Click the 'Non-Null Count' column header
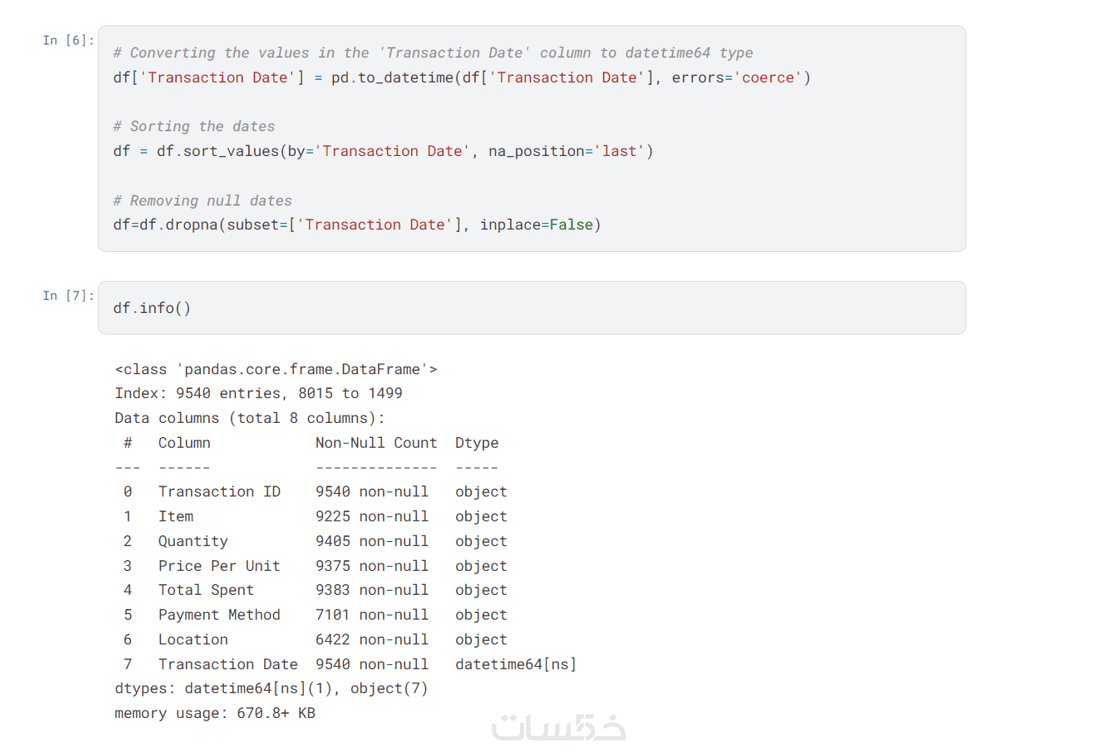Image resolution: width=1118 pixels, height=756 pixels. 376,443
